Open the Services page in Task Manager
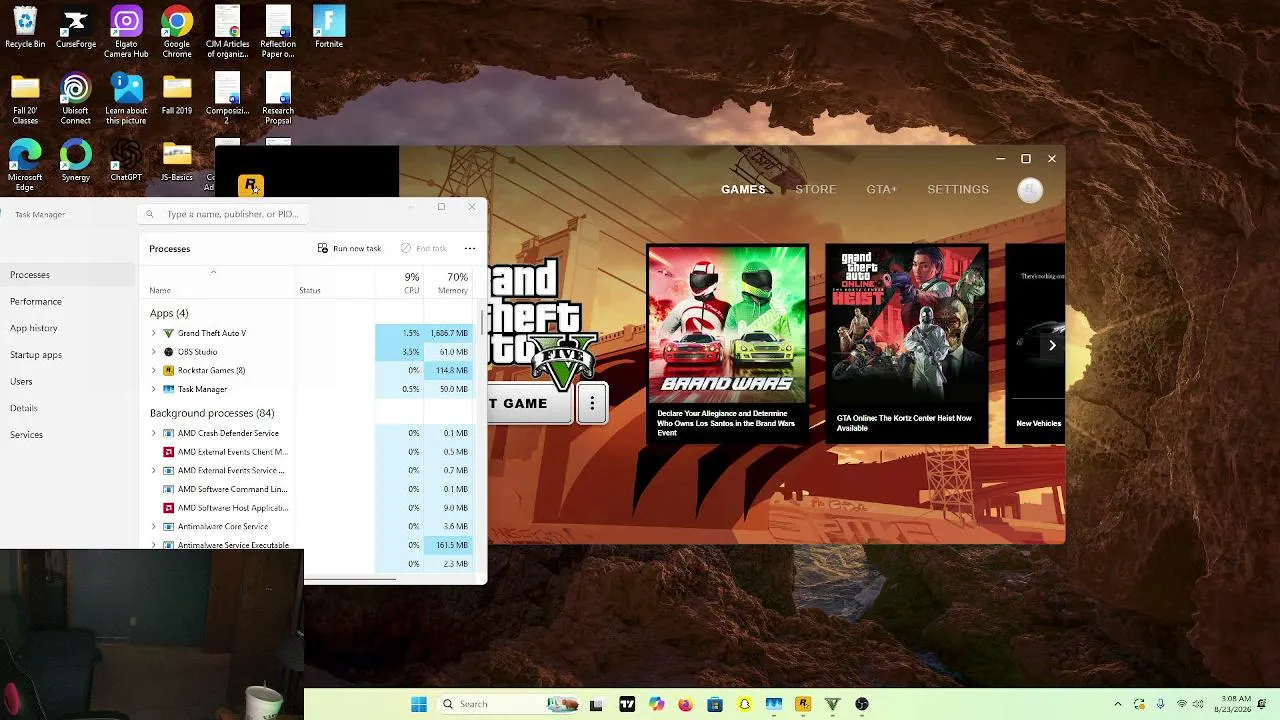Image resolution: width=1280 pixels, height=720 pixels. [x=67, y=435]
